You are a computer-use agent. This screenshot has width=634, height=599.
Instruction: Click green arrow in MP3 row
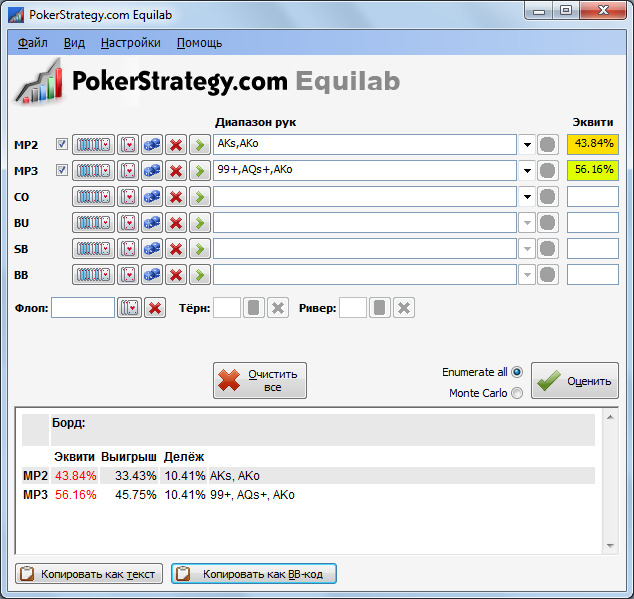(200, 171)
